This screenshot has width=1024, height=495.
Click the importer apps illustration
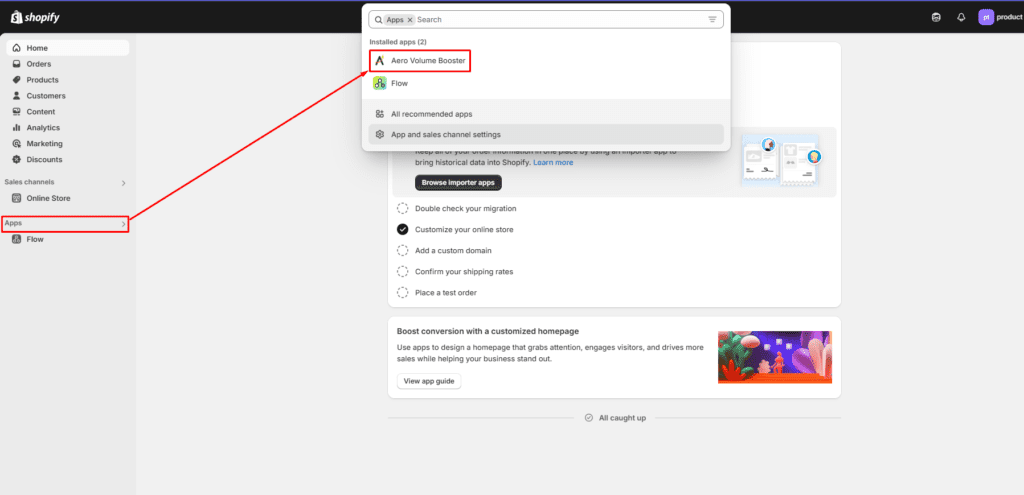pyautogui.click(x=780, y=161)
